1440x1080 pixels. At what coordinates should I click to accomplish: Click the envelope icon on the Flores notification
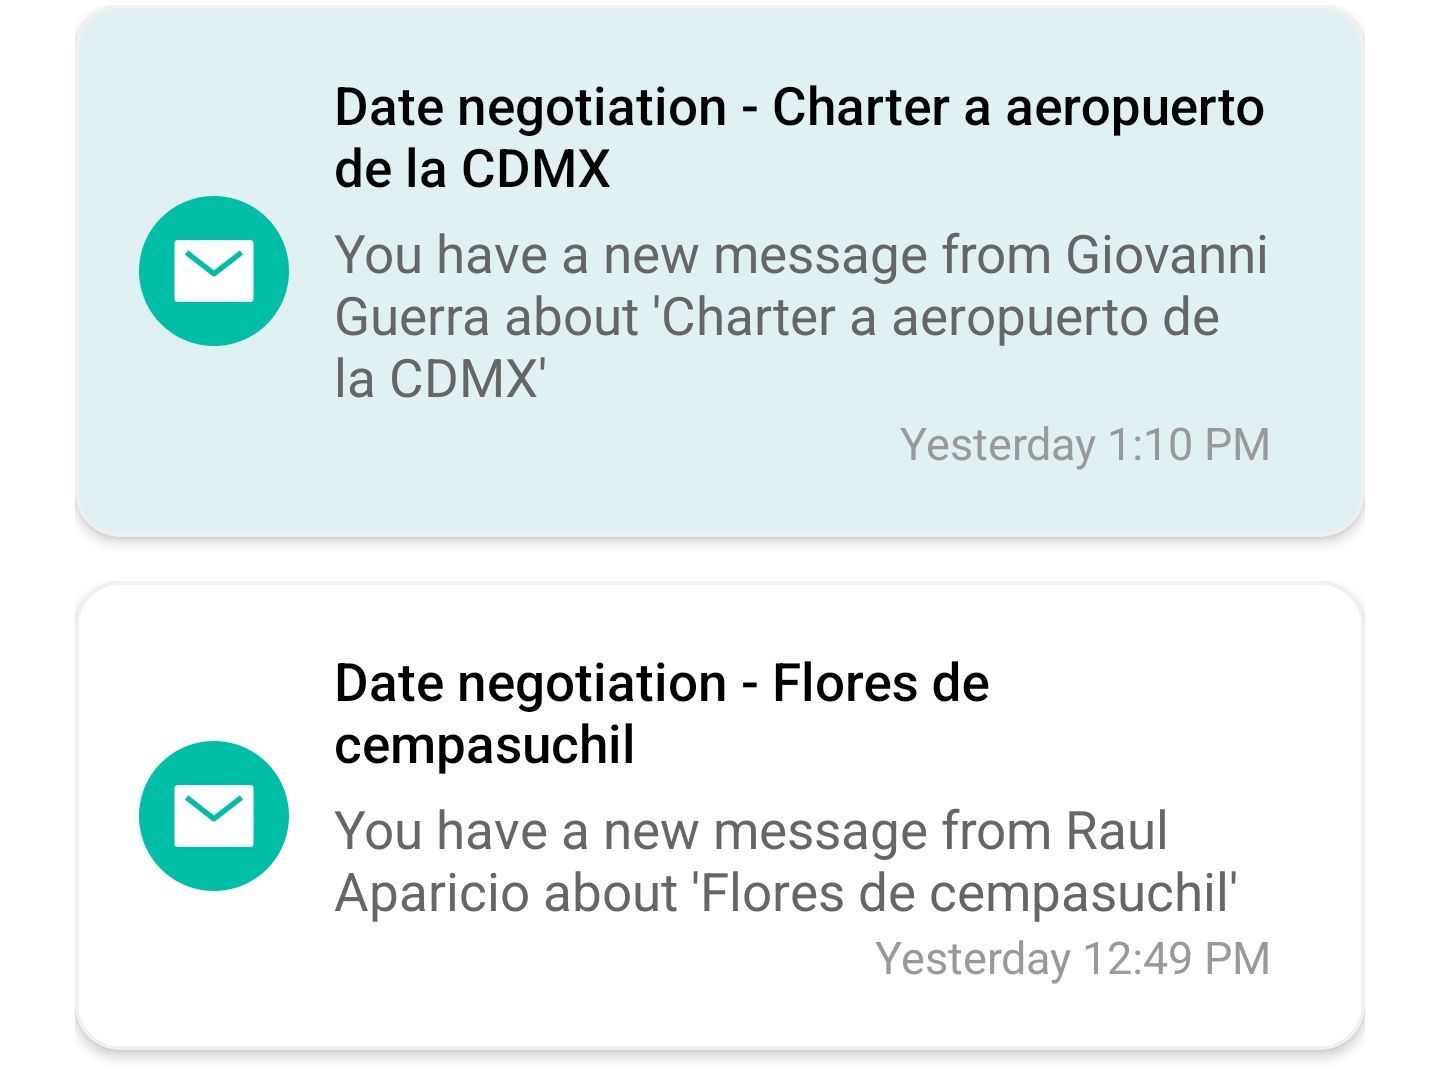tap(213, 816)
